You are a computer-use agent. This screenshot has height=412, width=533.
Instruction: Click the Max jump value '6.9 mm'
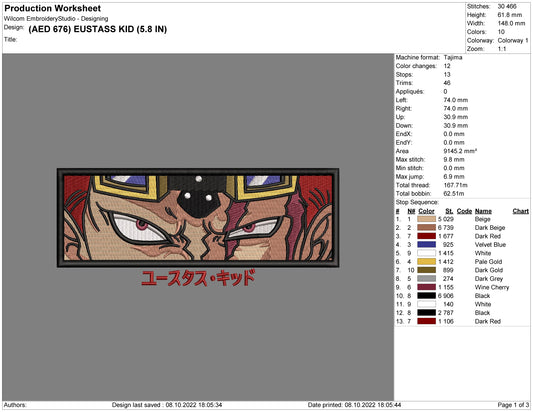click(453, 176)
